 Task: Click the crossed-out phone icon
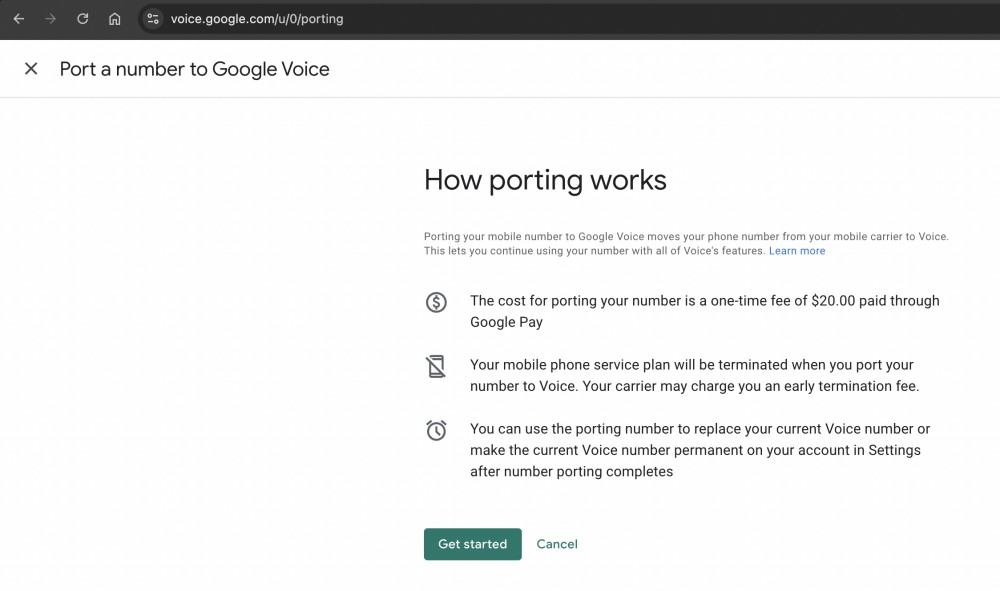tap(436, 367)
